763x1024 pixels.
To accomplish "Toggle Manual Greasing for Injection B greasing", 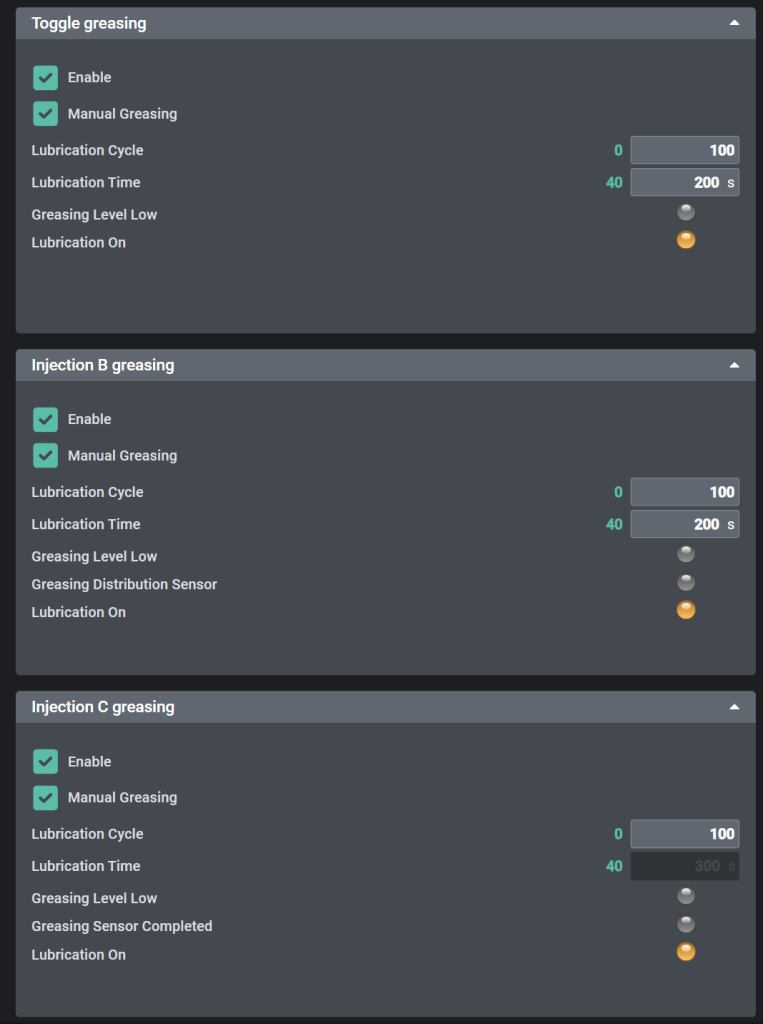I will pyautogui.click(x=45, y=455).
